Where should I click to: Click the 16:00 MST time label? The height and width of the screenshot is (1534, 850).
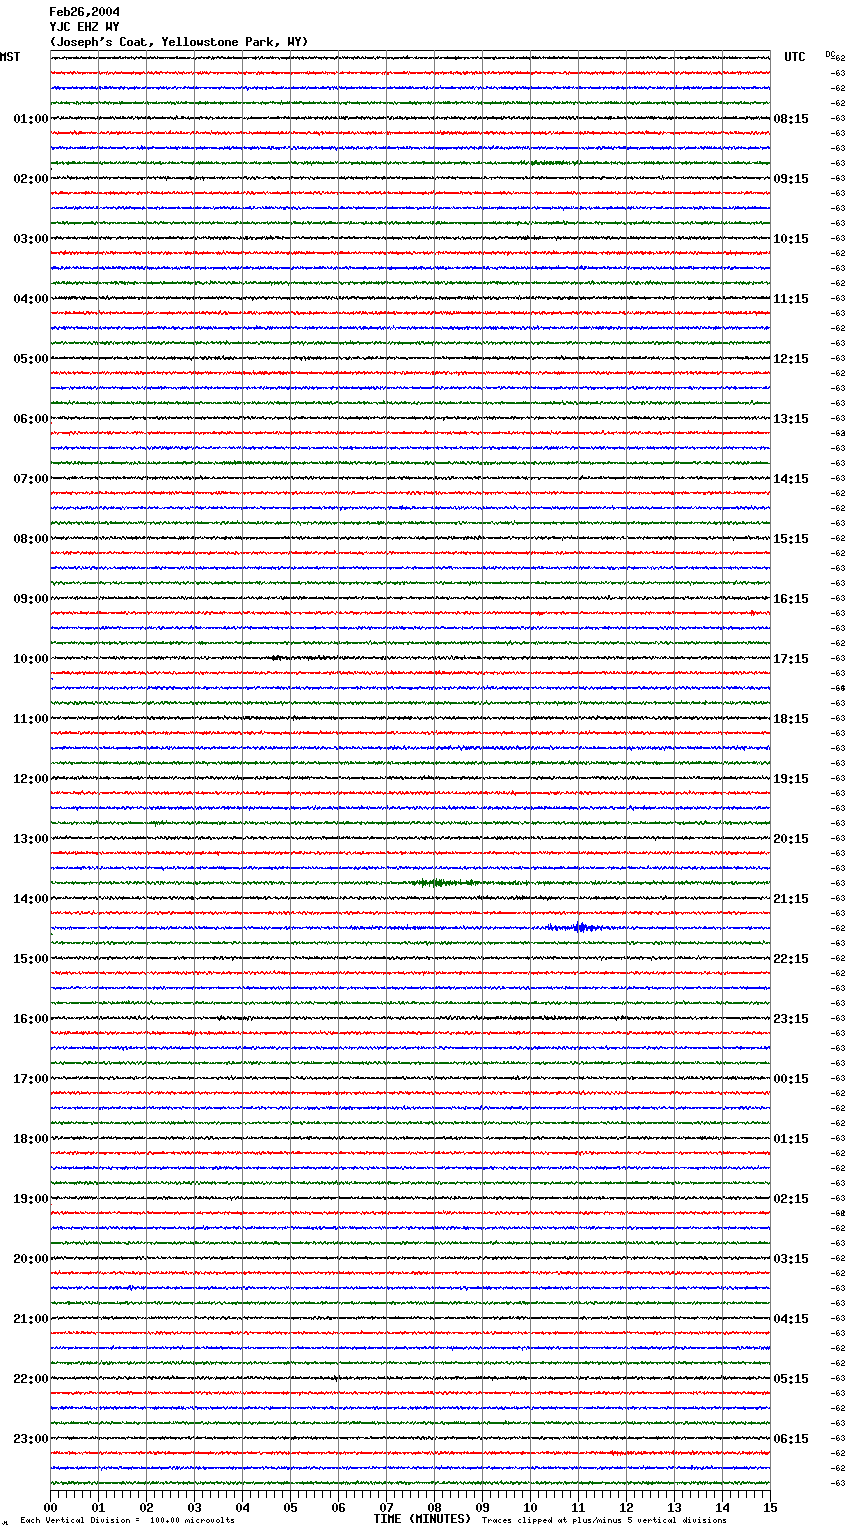[x=31, y=1019]
